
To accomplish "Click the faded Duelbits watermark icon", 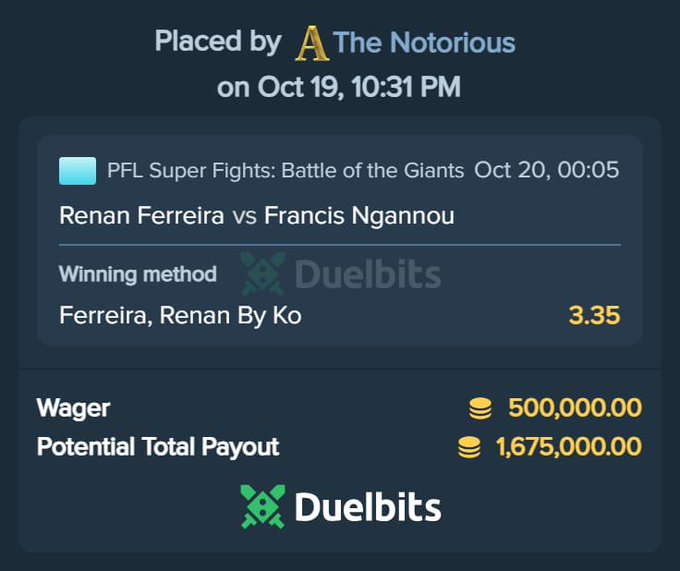I will 262,273.
